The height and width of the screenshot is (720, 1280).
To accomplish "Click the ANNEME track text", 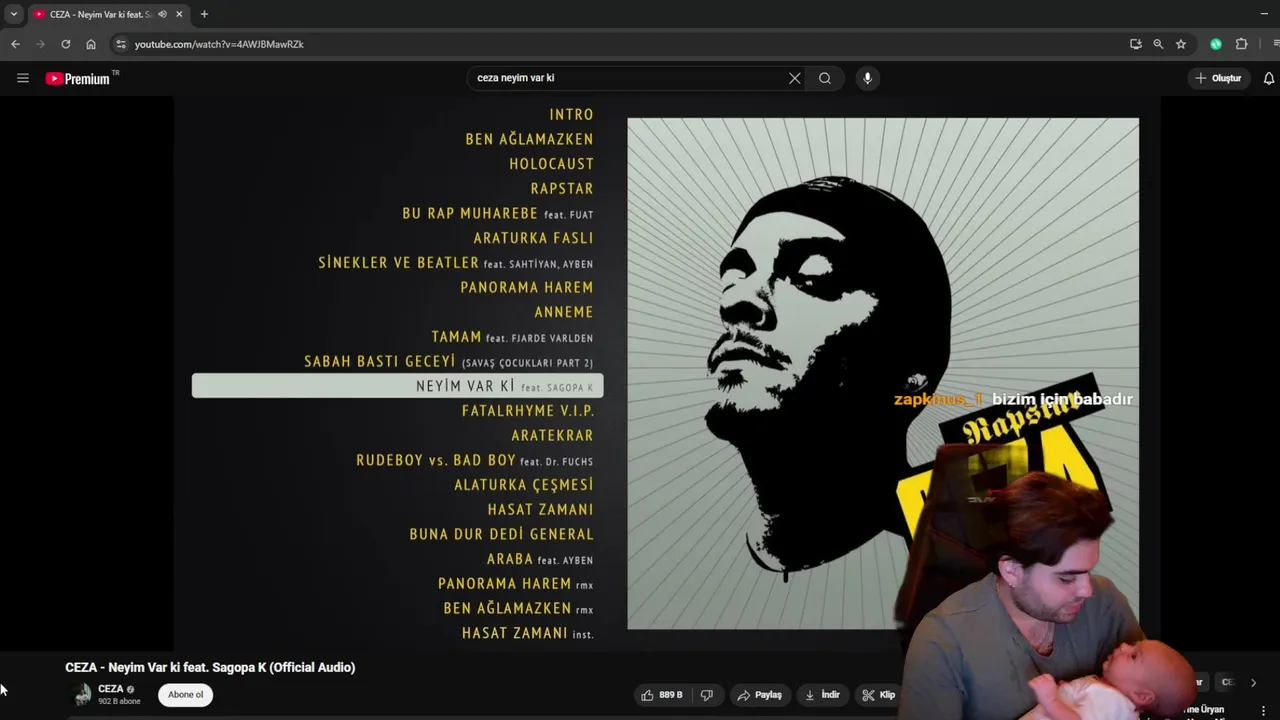I will (564, 312).
